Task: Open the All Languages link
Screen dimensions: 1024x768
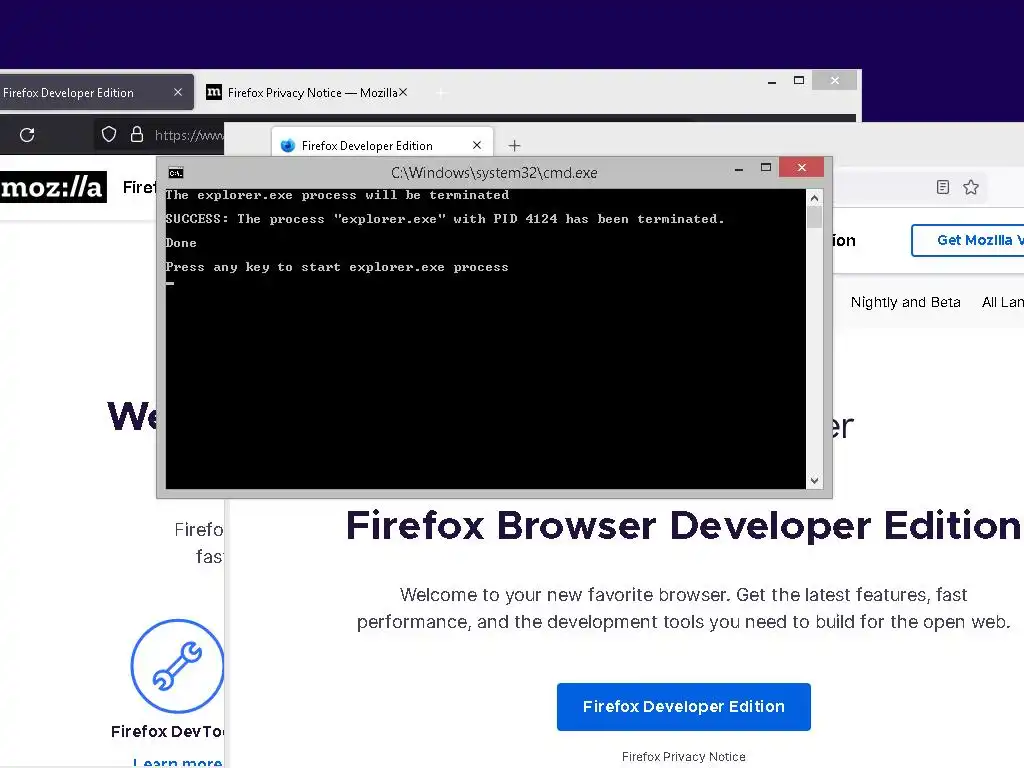Action: coord(1002,302)
